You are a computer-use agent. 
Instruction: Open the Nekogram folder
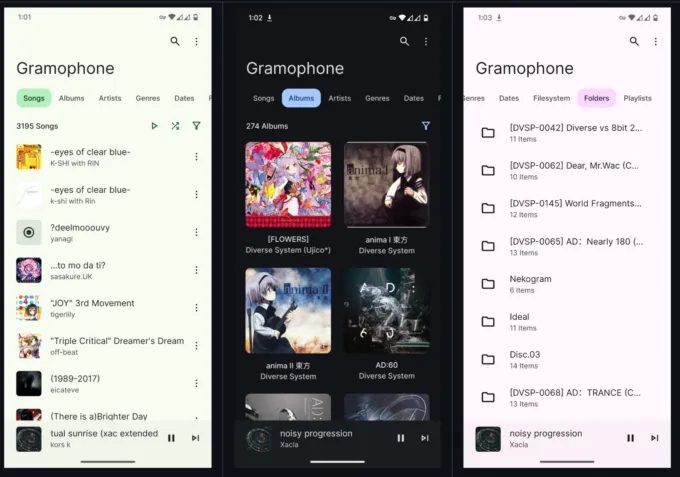[530, 284]
